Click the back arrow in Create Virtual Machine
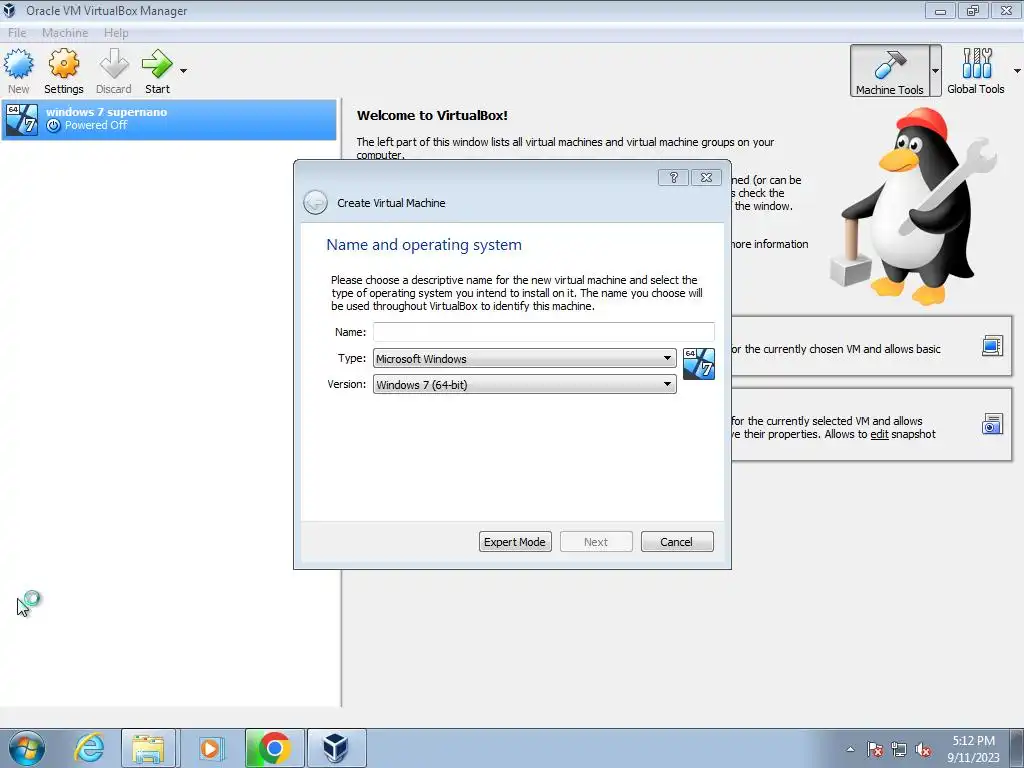The image size is (1024, 768). [315, 202]
